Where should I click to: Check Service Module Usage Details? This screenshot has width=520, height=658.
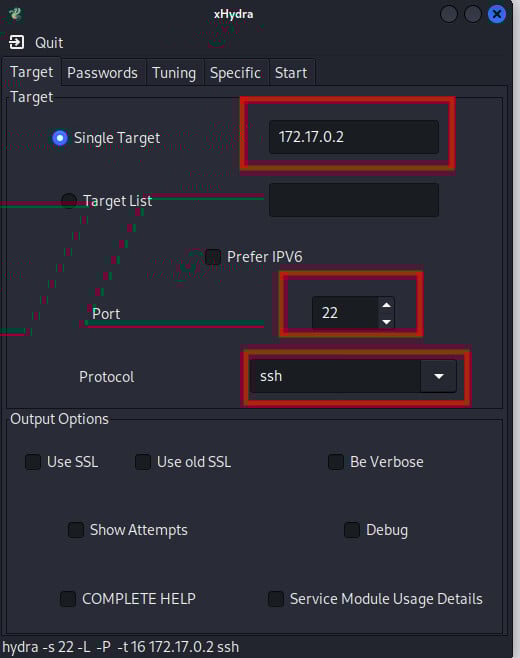tap(276, 599)
